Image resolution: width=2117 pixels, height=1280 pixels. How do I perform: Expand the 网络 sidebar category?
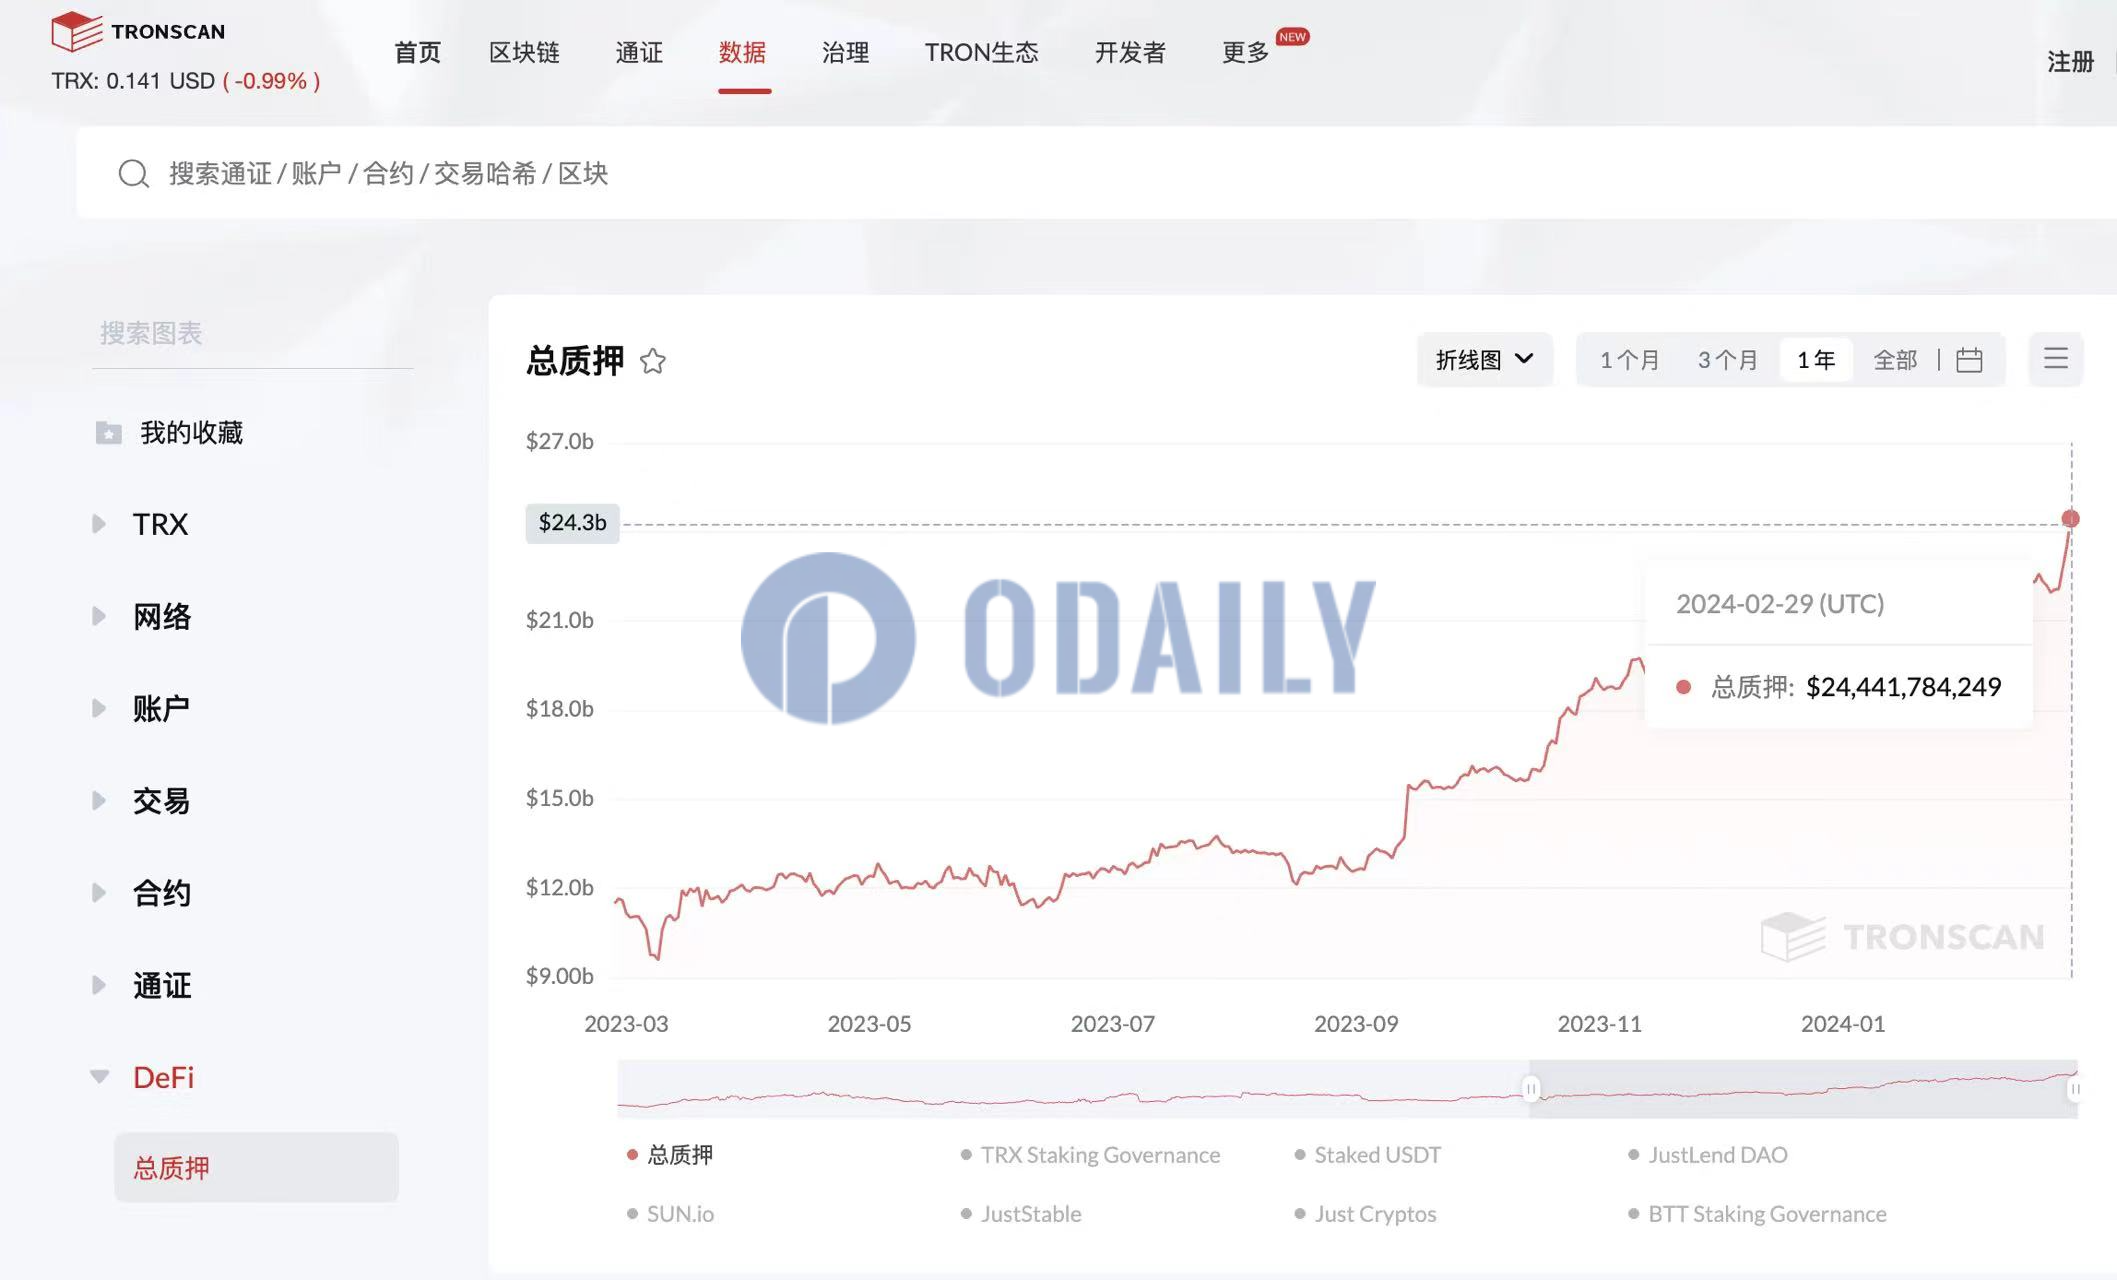click(x=140, y=616)
